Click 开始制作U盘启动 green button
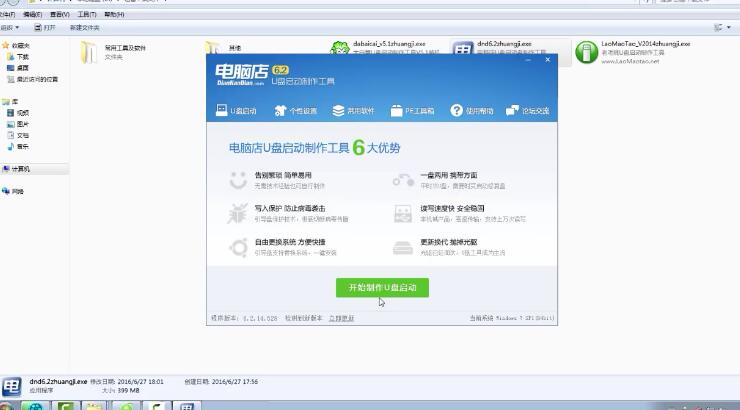Image resolution: width=740 pixels, height=410 pixels. click(x=382, y=288)
